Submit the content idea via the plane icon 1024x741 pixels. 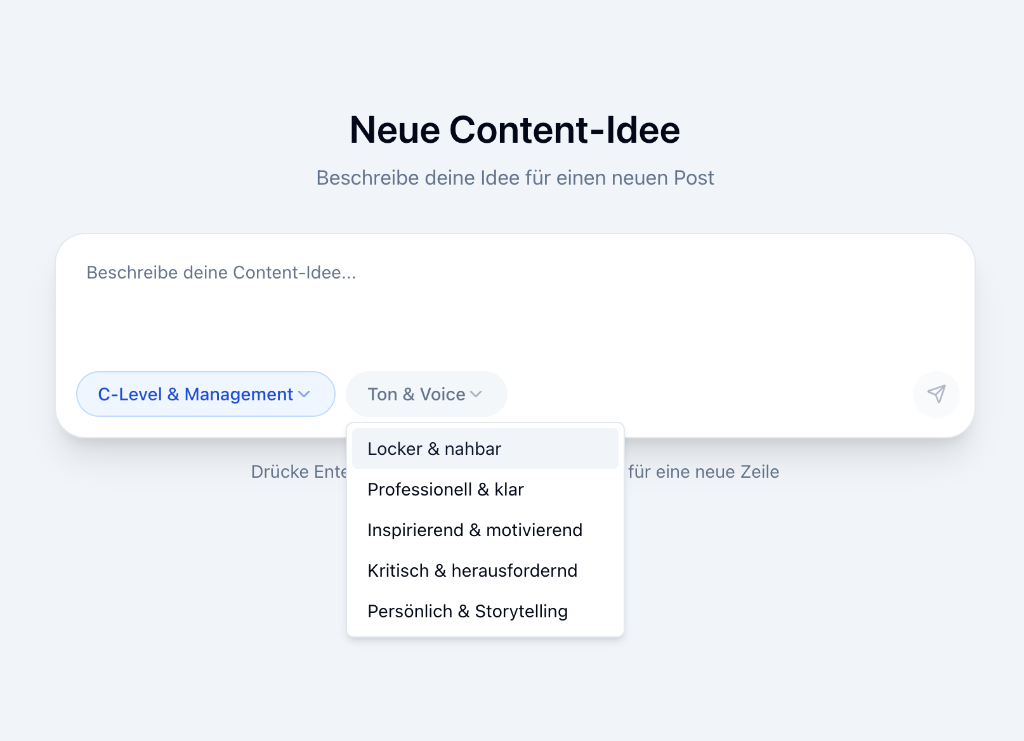(x=936, y=394)
